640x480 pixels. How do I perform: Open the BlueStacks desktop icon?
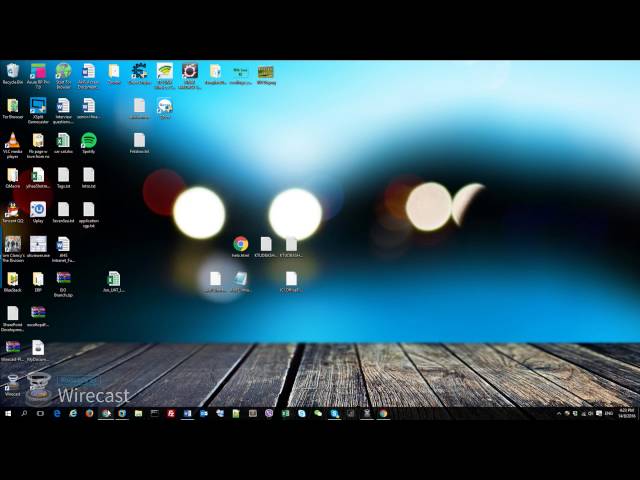pos(12,279)
